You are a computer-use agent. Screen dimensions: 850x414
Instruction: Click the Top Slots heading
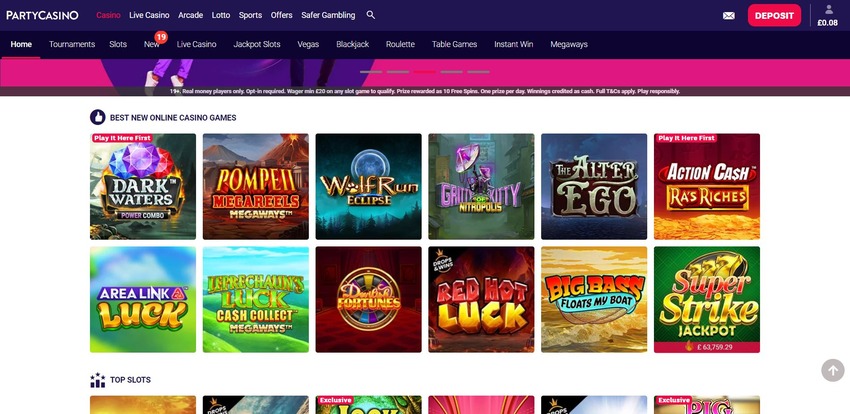[x=130, y=380]
